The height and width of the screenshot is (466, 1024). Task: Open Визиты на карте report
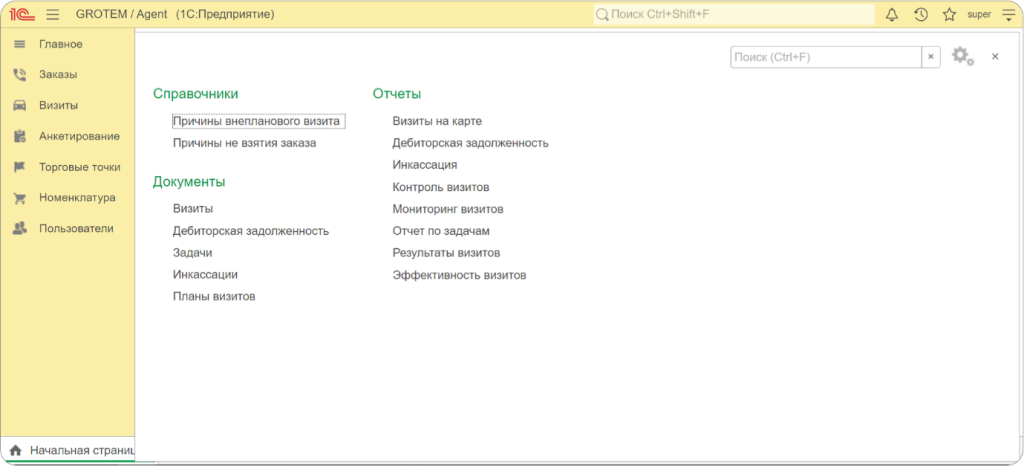[x=437, y=121]
